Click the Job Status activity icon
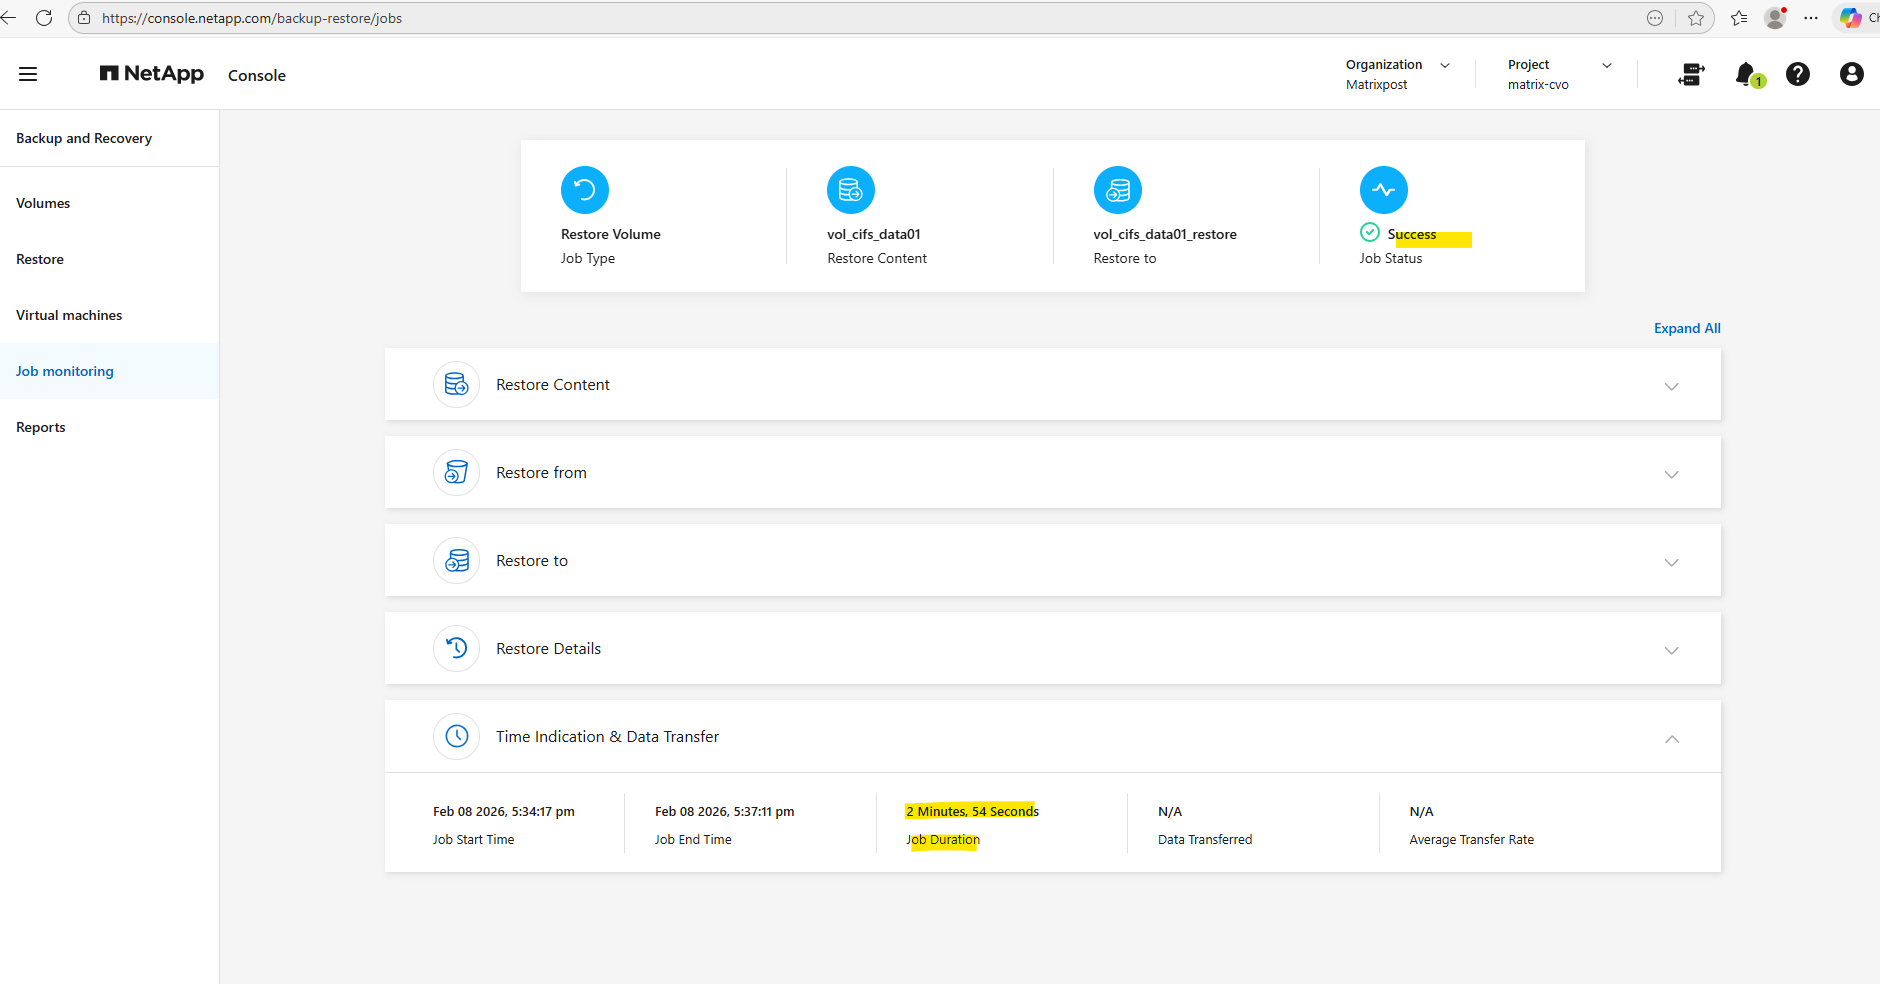This screenshot has height=984, width=1880. point(1383,190)
